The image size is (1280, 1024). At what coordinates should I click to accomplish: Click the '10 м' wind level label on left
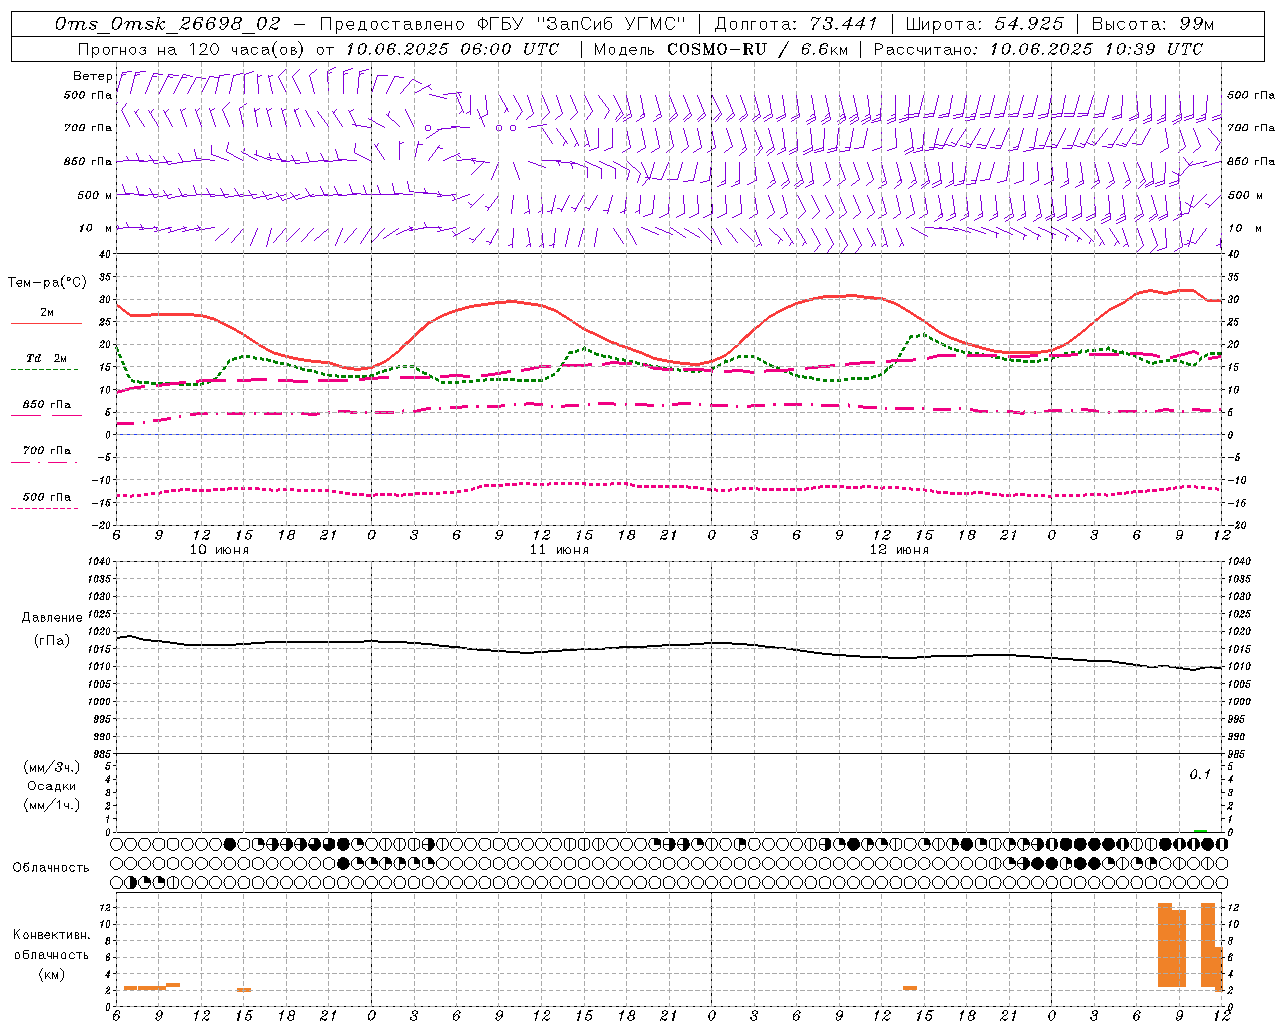tap(97, 228)
